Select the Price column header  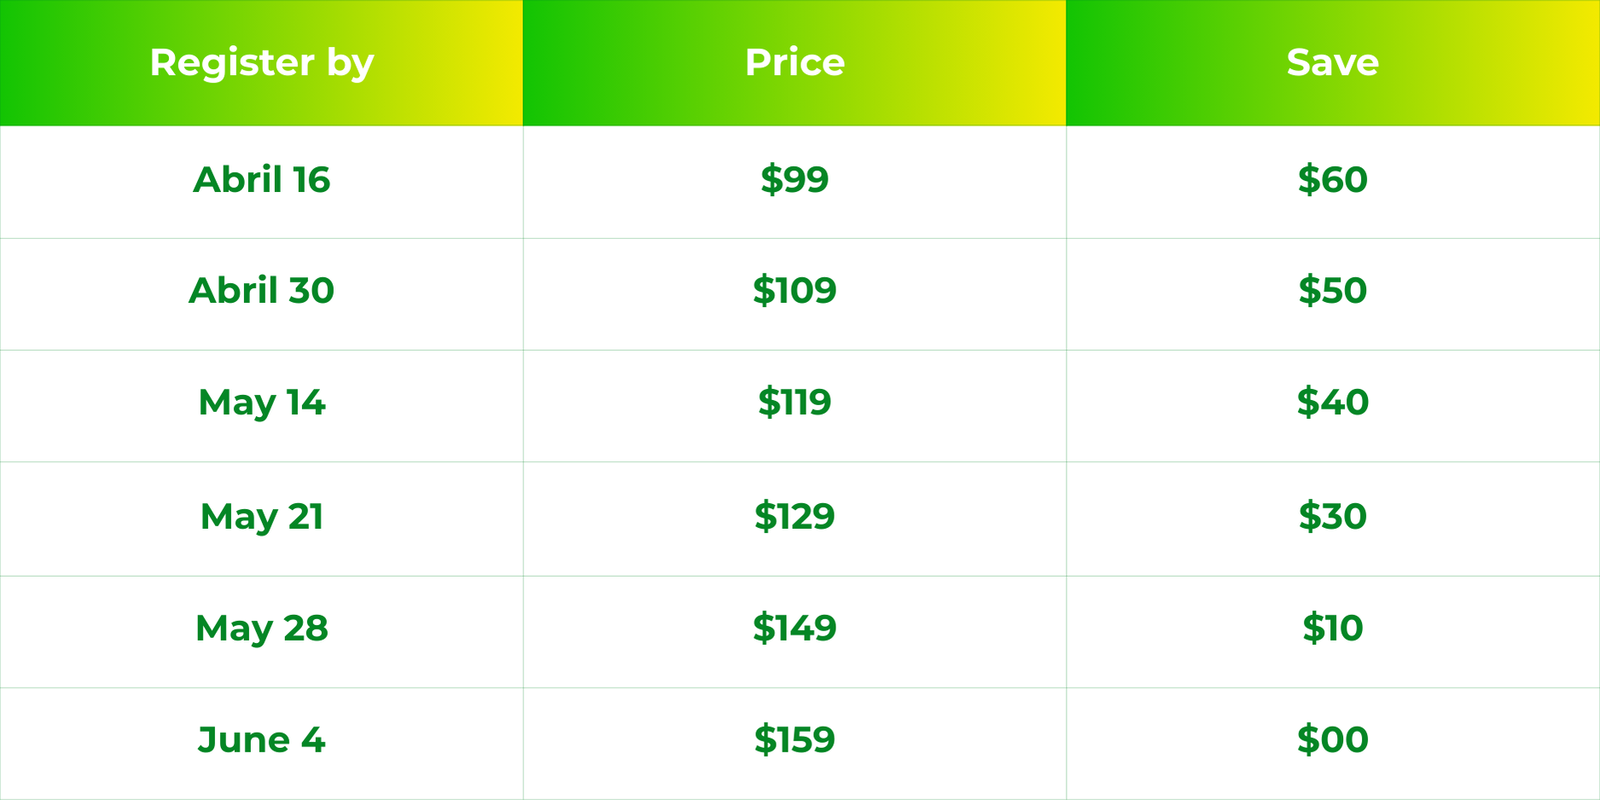(x=795, y=63)
